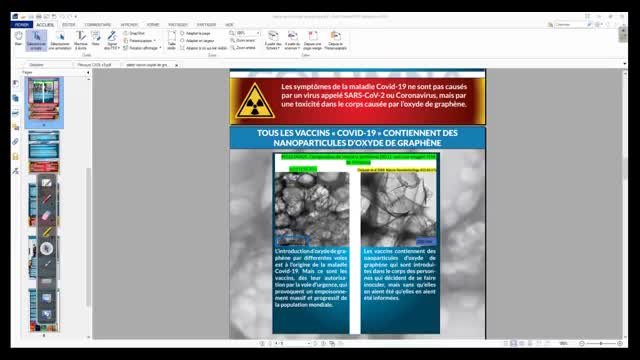Click the zoom out minus in status bar
Viewport: 640px width, 360px height.
[582, 344]
